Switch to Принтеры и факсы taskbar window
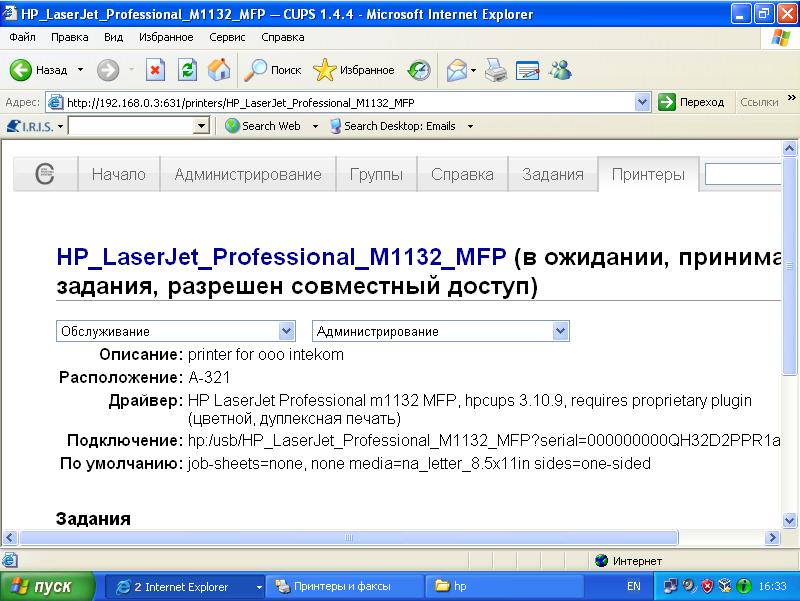The width and height of the screenshot is (800, 601). 345,586
